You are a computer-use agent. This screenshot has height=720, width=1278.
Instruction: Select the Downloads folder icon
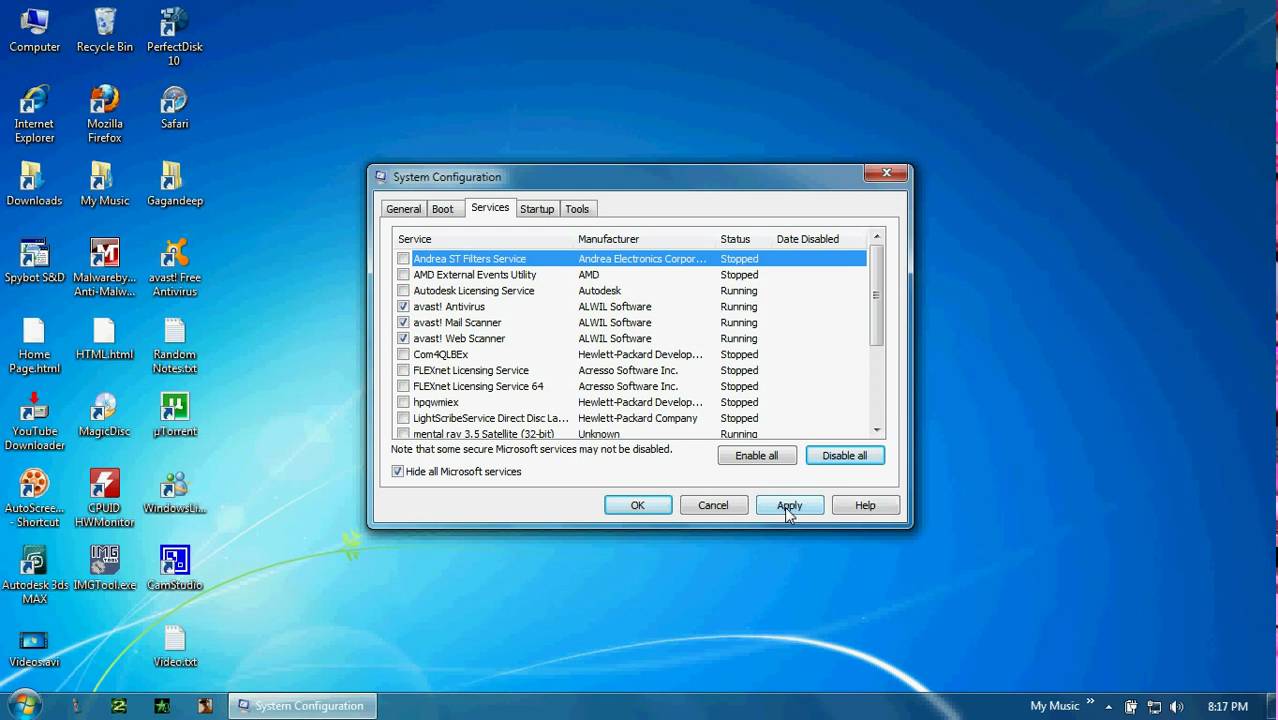pyautogui.click(x=34, y=183)
